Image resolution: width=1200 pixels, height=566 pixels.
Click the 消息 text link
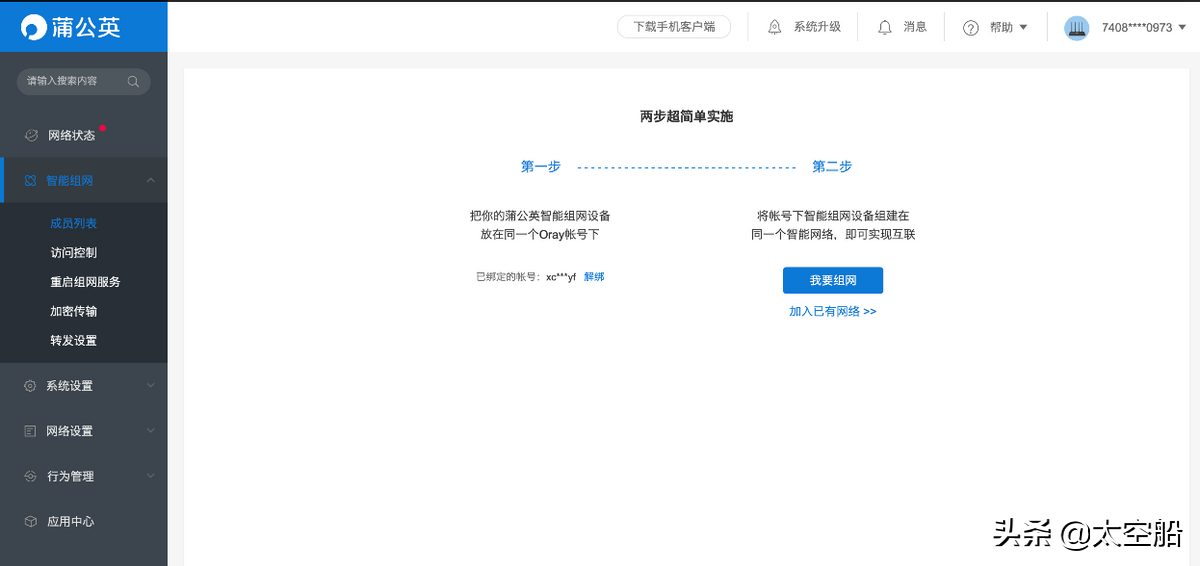915,27
